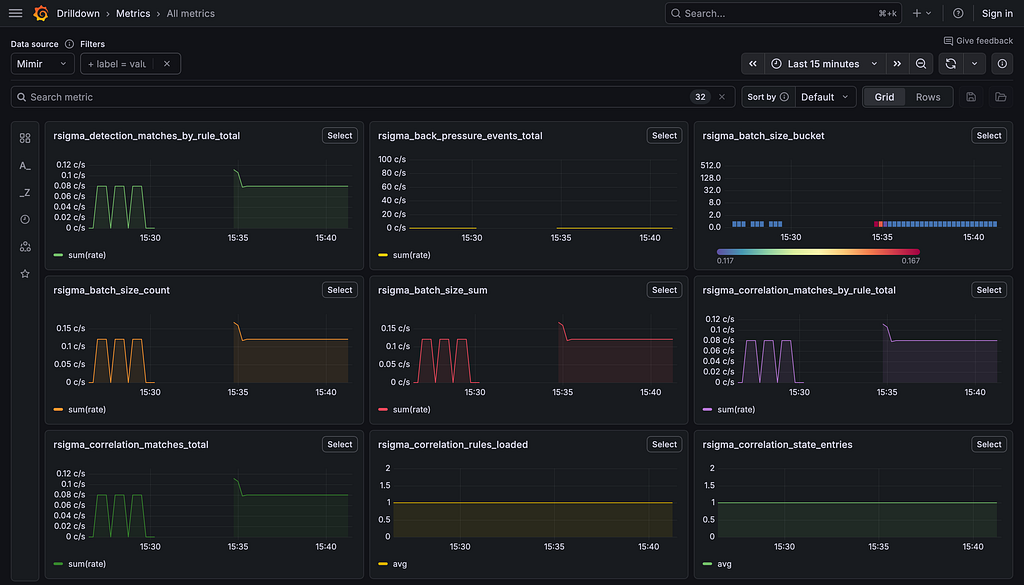Click the batch_size_bucket heatmap color scale
Viewport: 1024px width, 585px height.
tap(818, 252)
